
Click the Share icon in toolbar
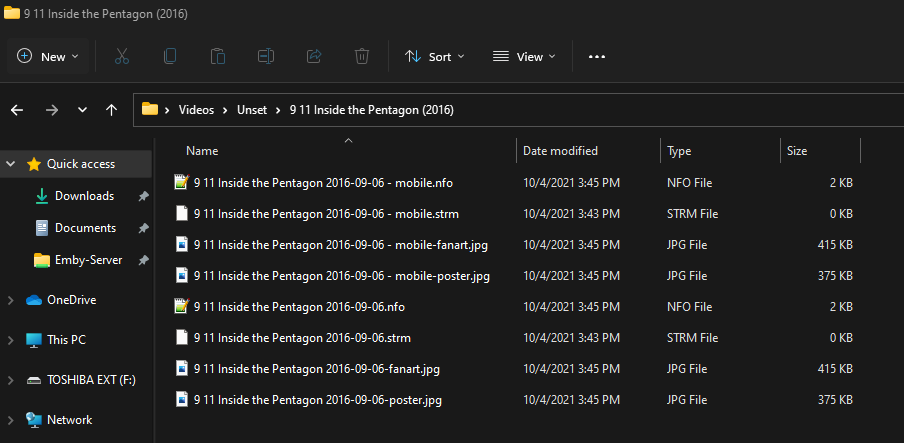(x=314, y=57)
